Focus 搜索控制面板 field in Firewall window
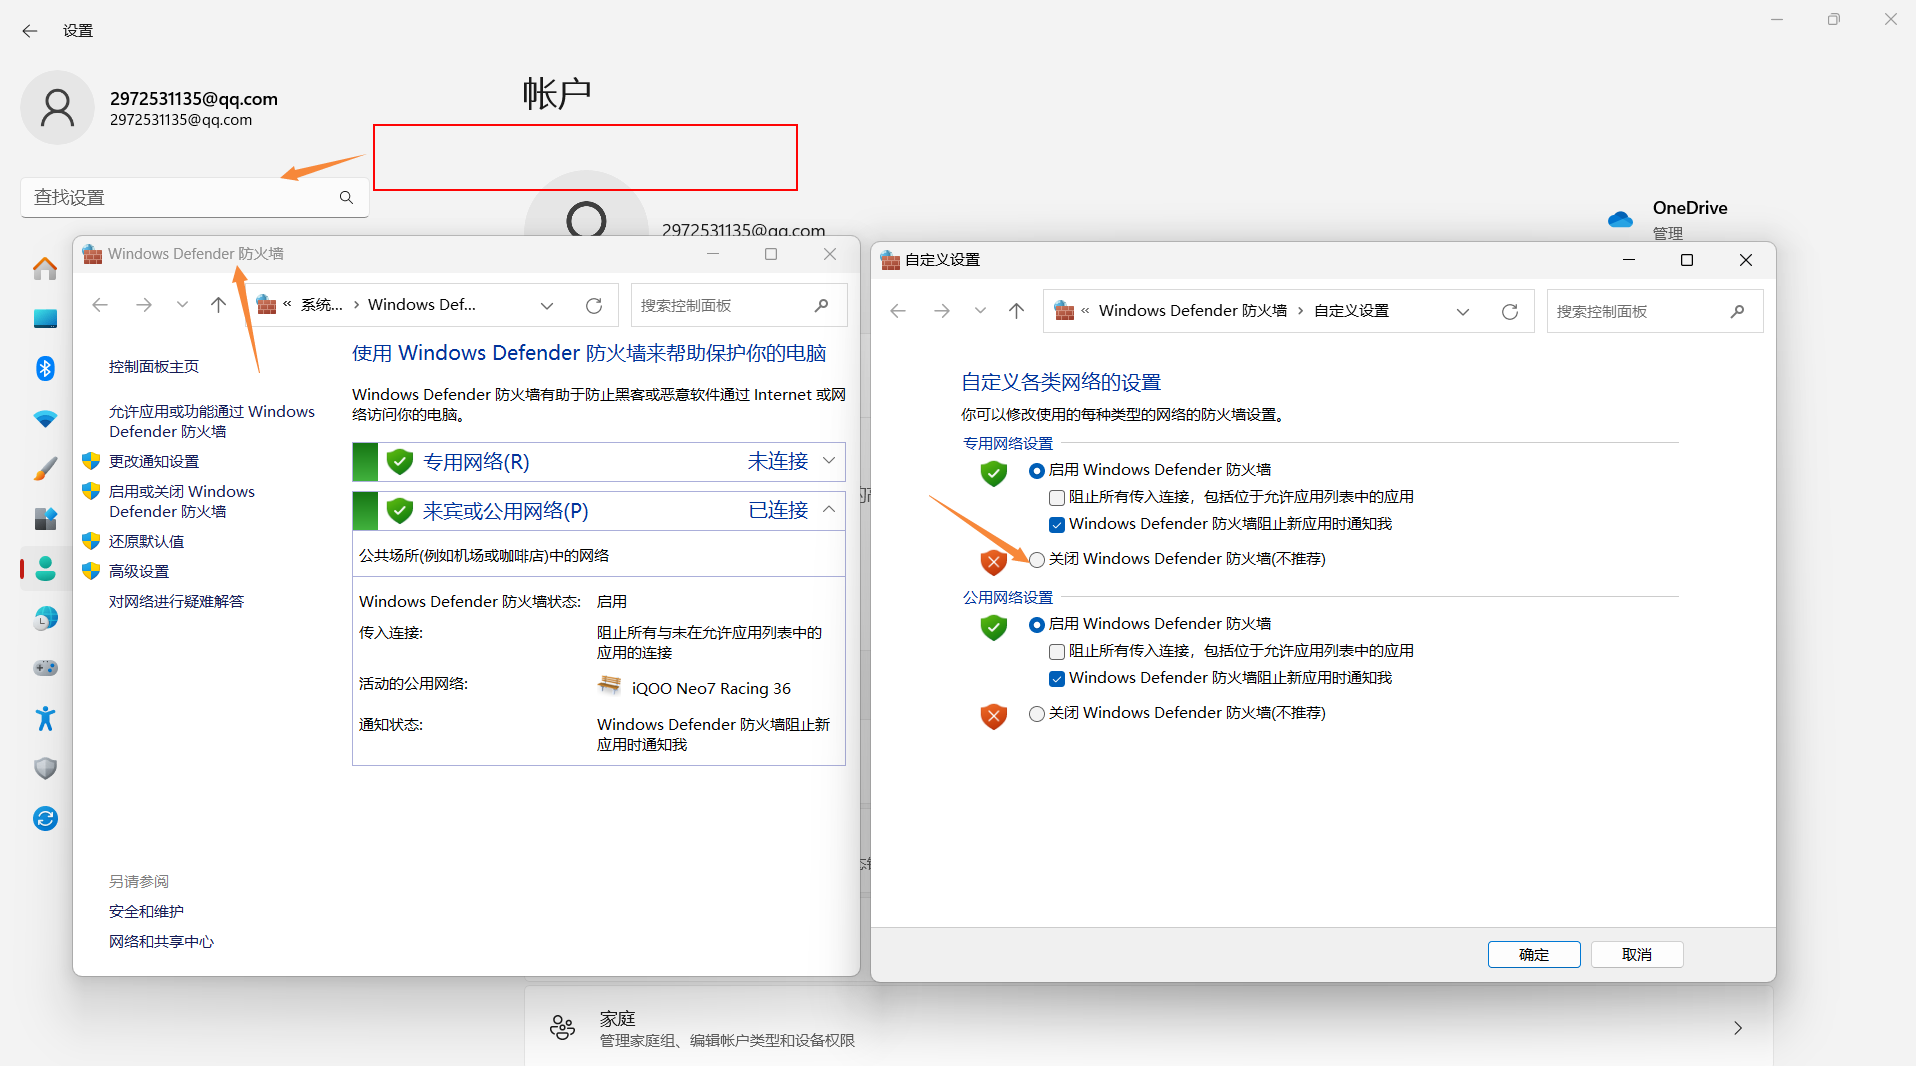Image resolution: width=1916 pixels, height=1066 pixels. click(739, 305)
